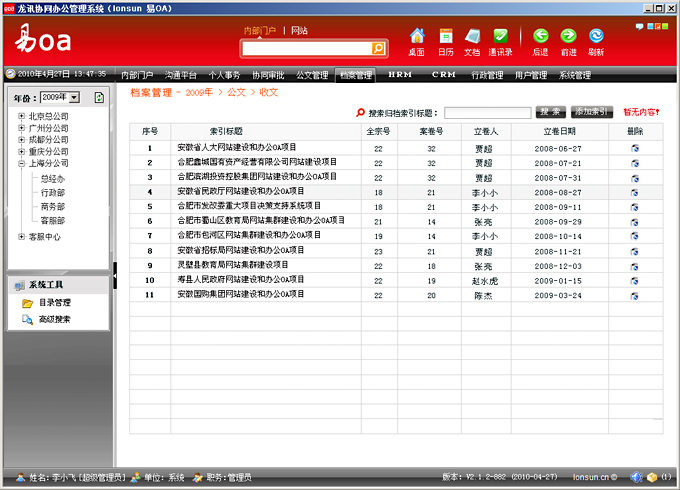
Task: Delete record 安徽省人大网站建设和办公OA项目
Action: point(635,148)
